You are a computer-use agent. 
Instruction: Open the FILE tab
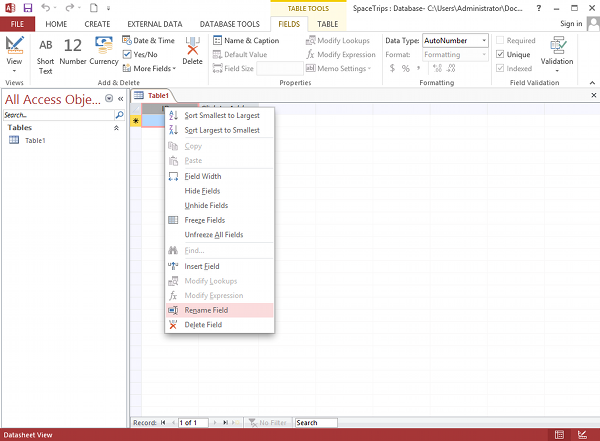[17, 24]
